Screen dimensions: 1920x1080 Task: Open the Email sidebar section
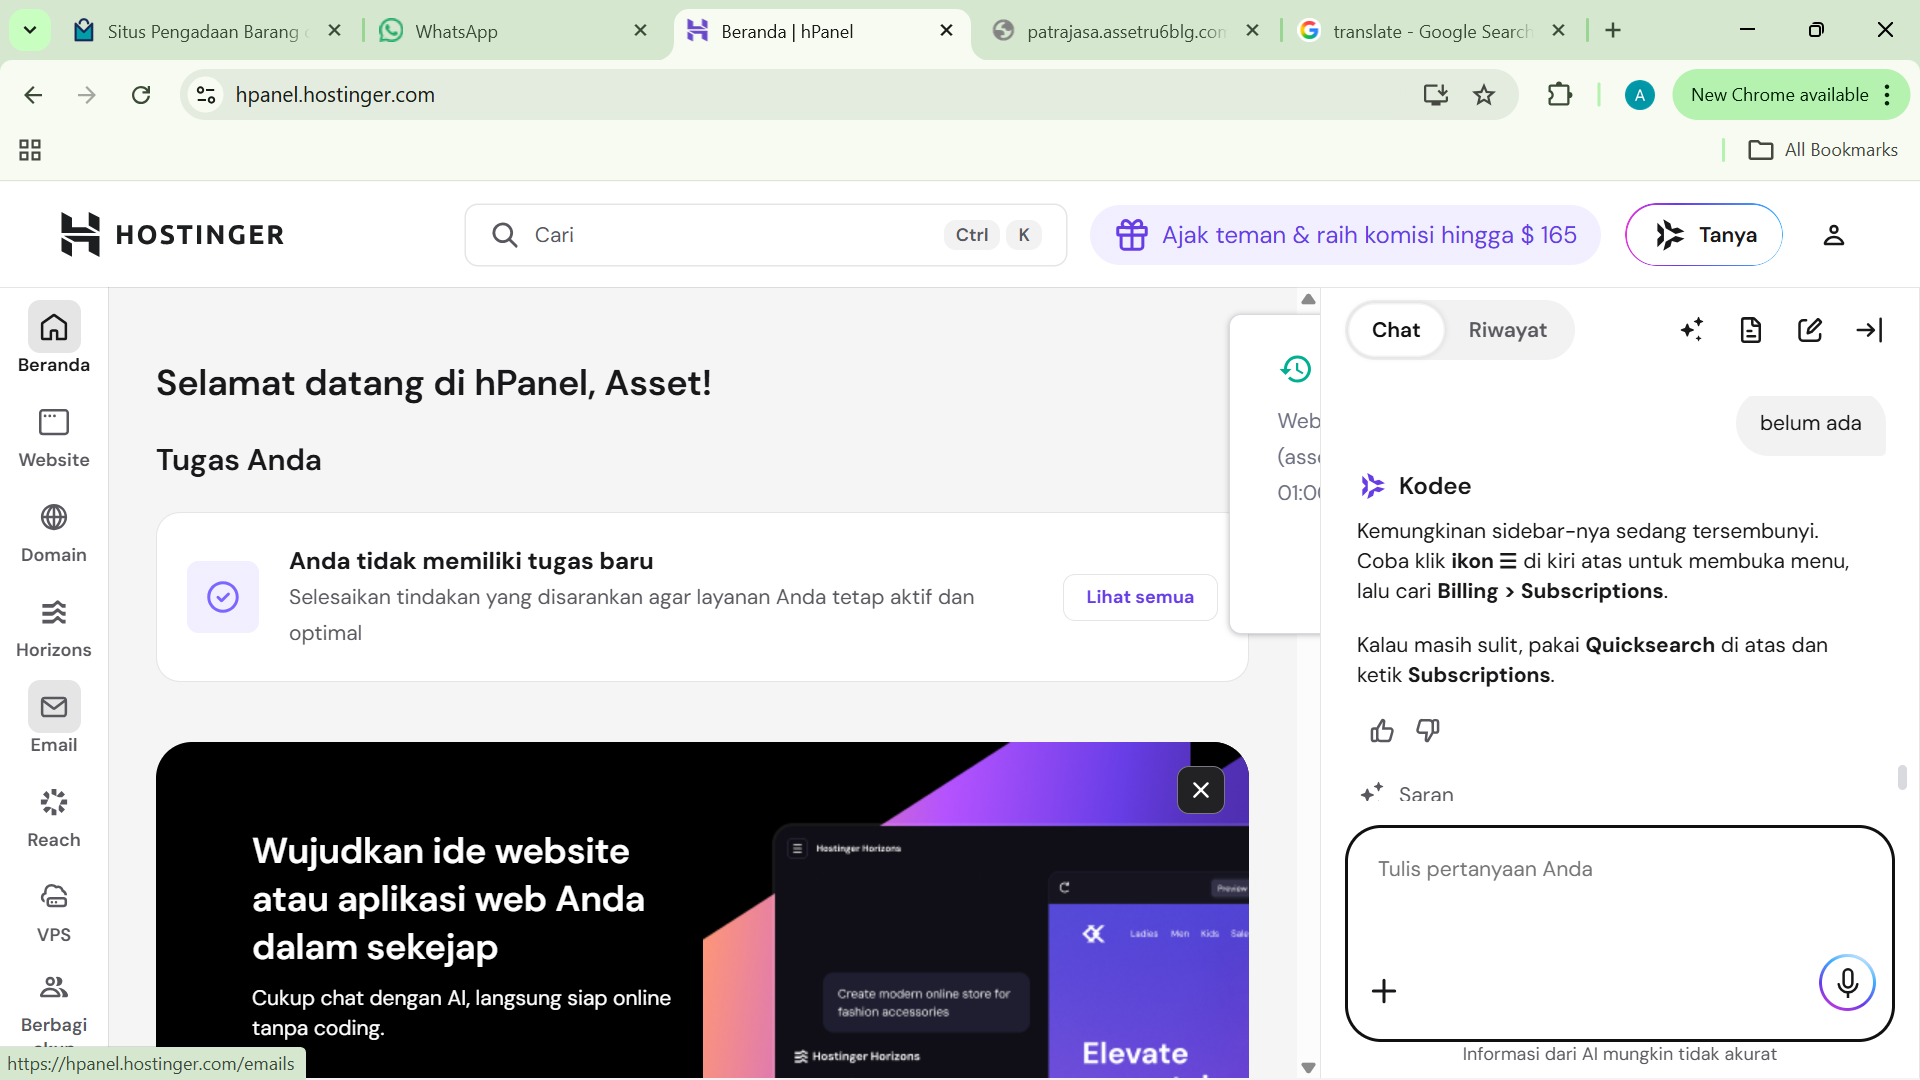point(54,718)
